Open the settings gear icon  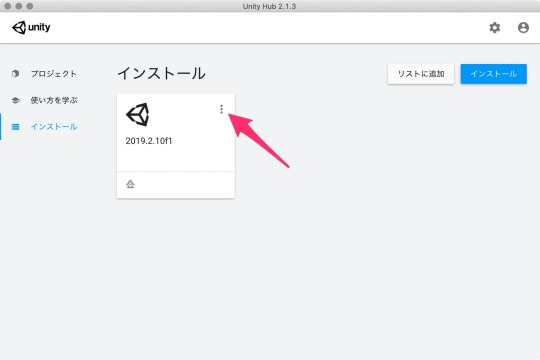[x=495, y=28]
